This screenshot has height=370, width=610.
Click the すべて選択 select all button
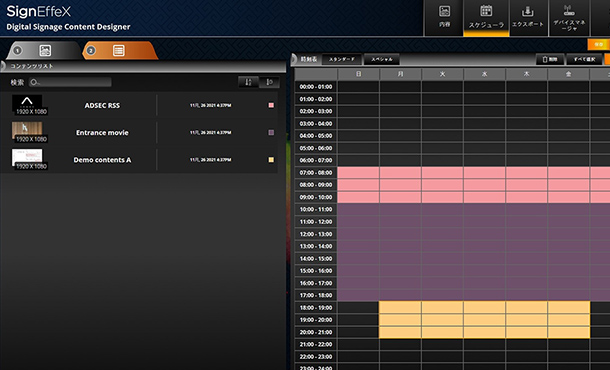tap(584, 60)
